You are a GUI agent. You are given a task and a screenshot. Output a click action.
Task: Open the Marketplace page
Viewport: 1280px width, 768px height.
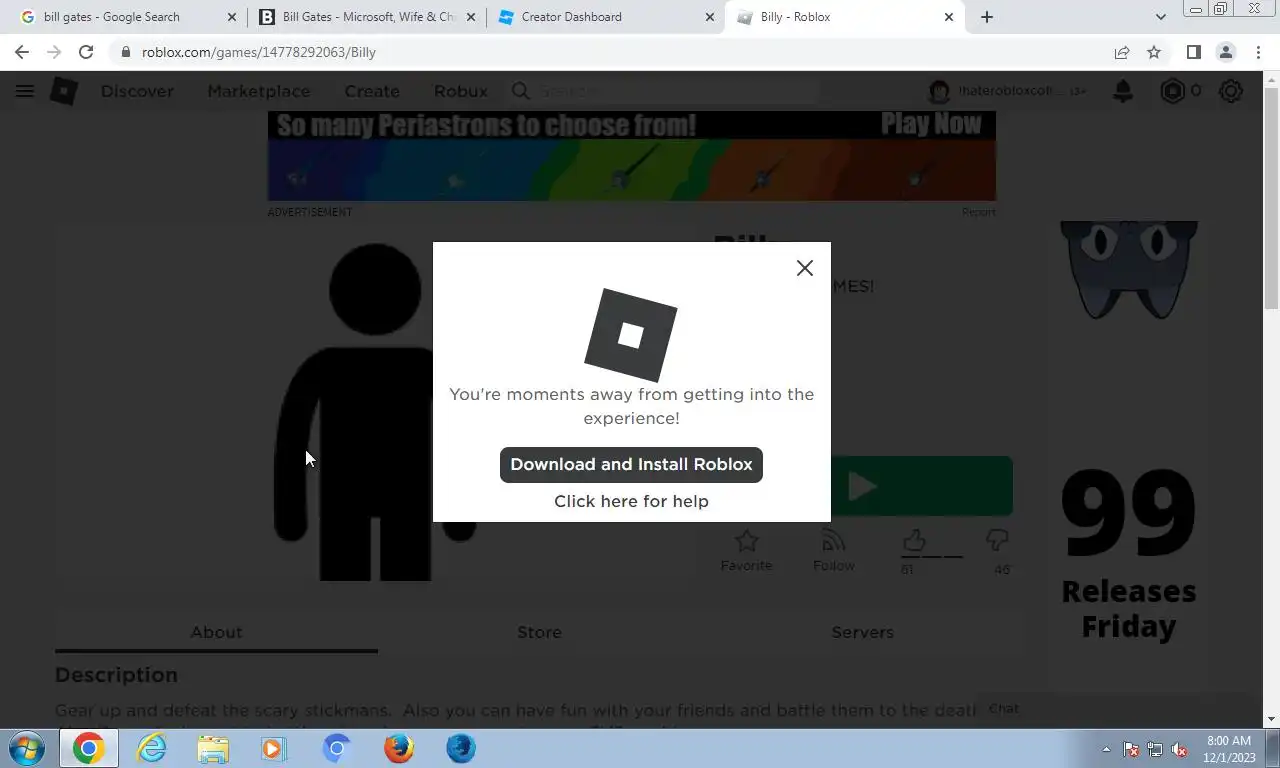(258, 91)
